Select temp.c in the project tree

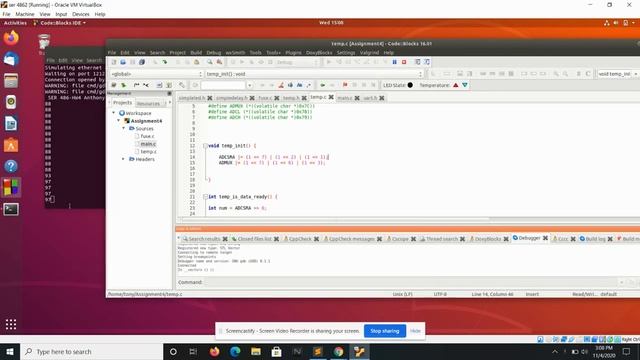[x=148, y=151]
